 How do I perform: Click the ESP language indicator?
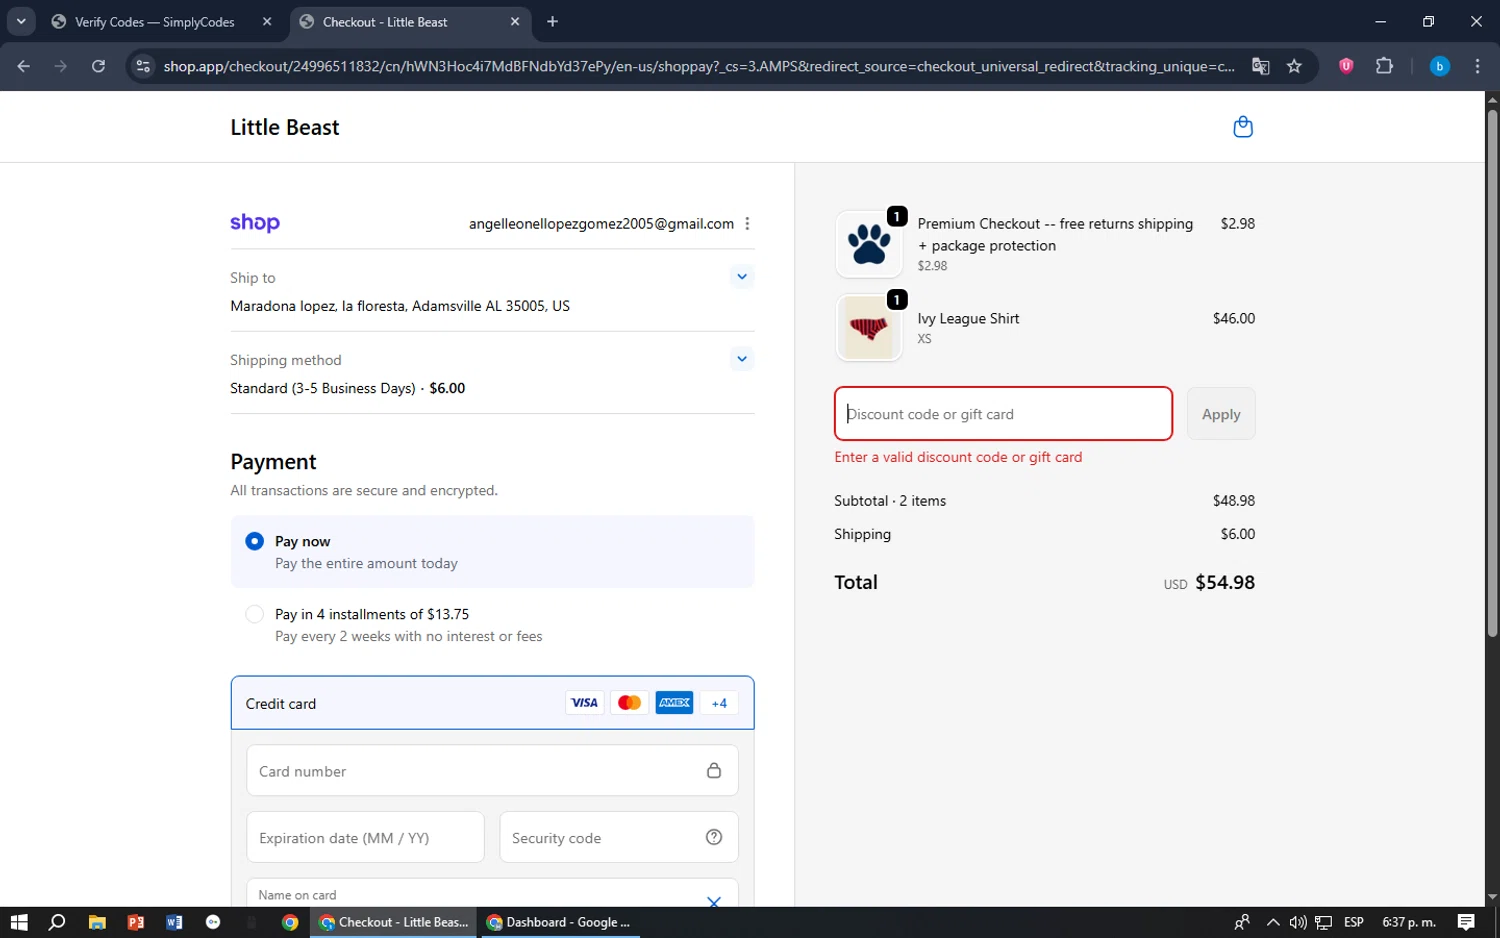1354,922
